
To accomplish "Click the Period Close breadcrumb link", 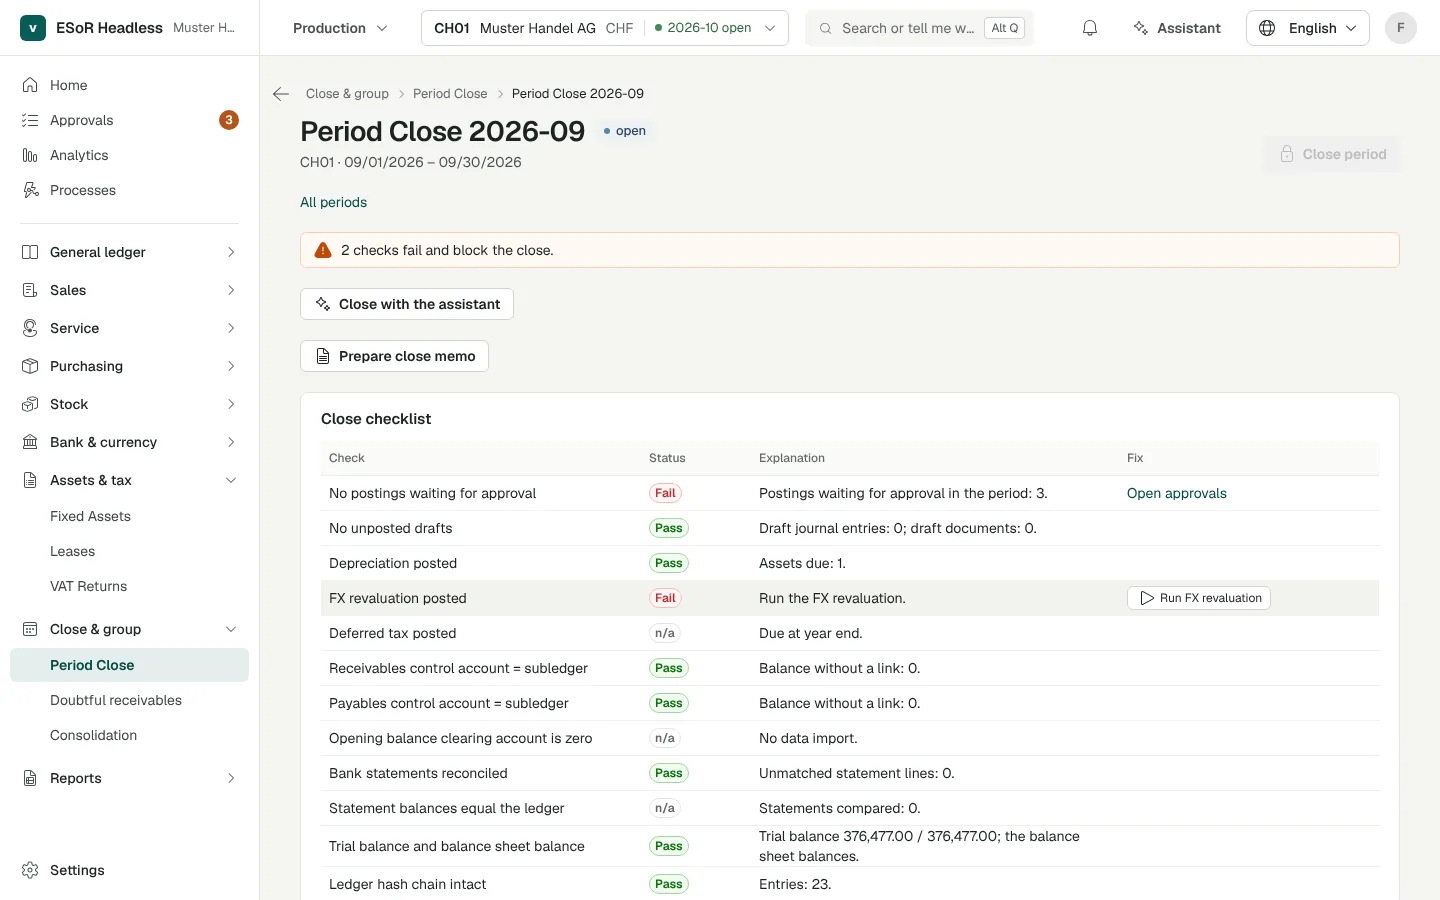I will (450, 94).
